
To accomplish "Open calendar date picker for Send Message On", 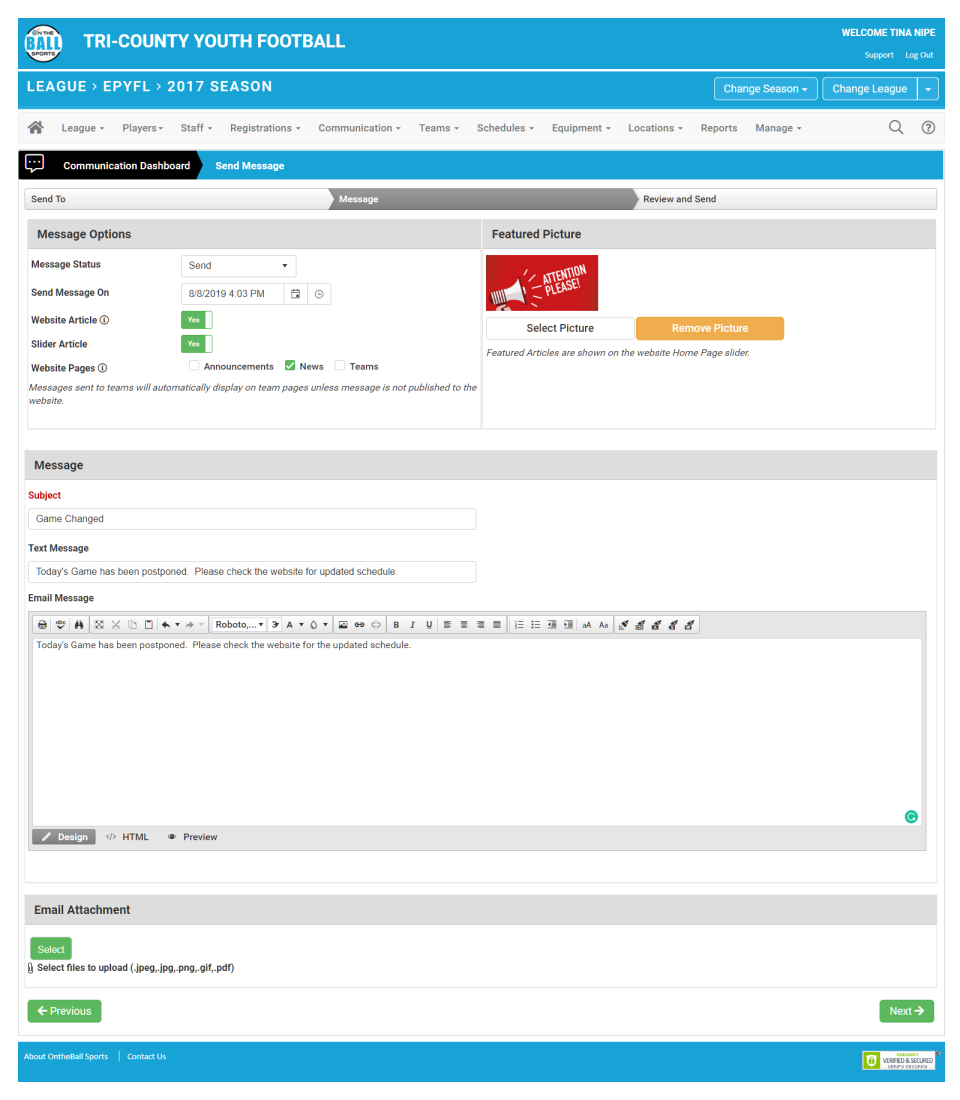I will 295,294.
